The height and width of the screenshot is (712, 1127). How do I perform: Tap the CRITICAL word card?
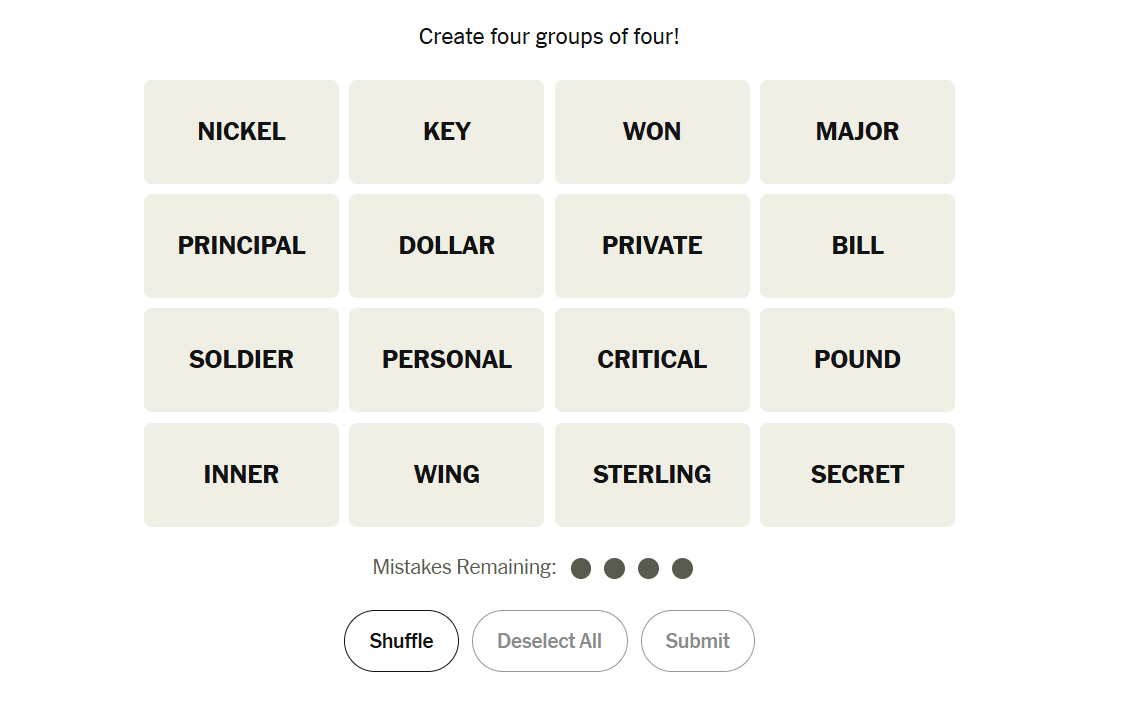point(652,360)
